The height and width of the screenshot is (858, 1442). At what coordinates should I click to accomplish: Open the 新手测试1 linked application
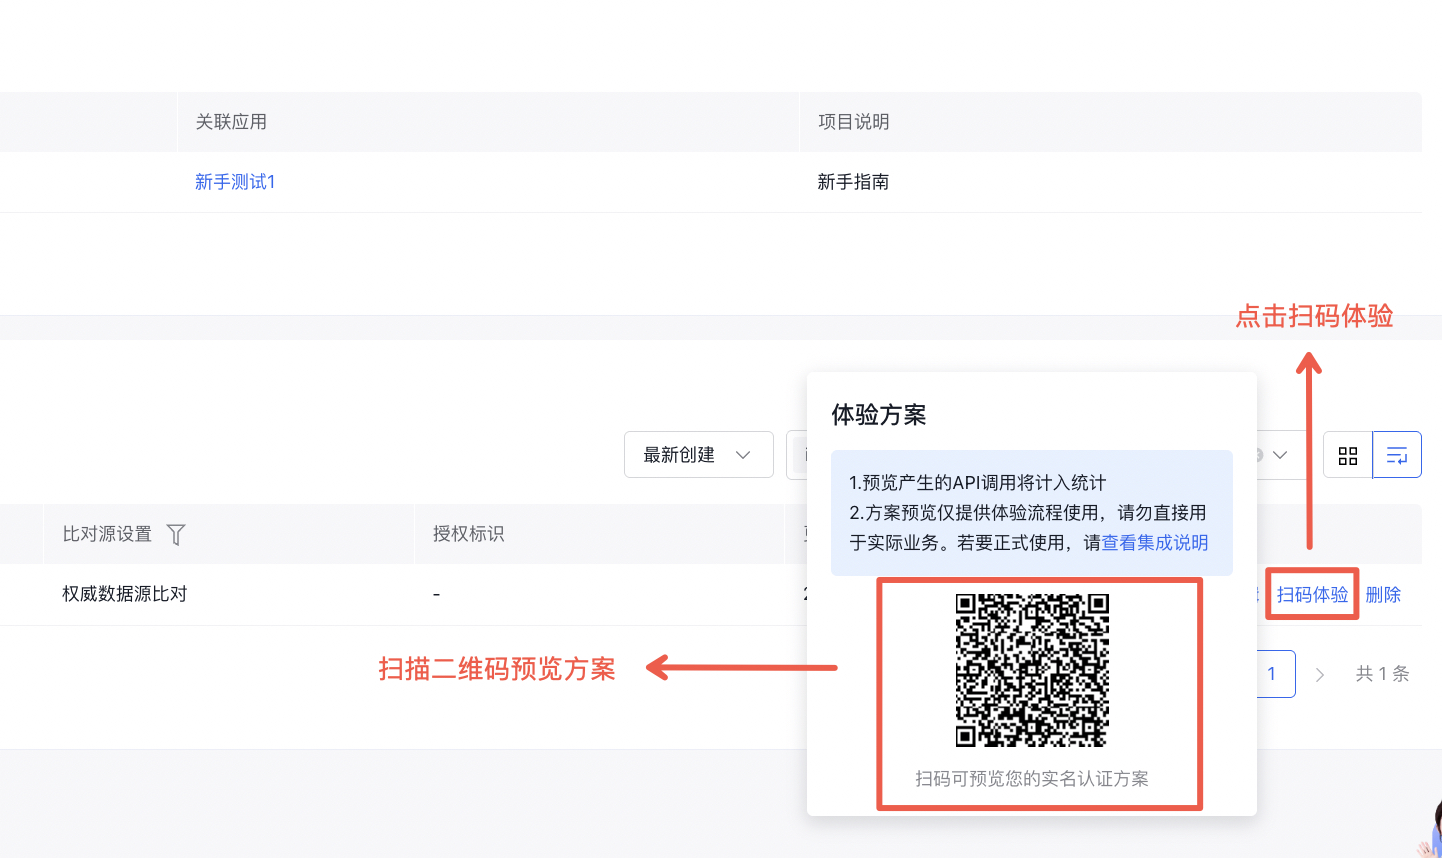point(235,182)
